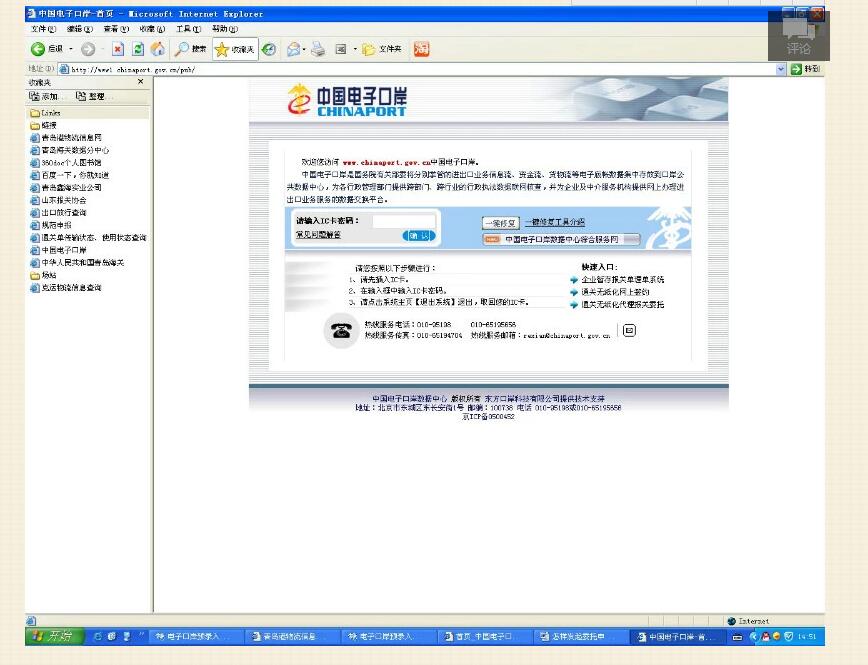The height and width of the screenshot is (665, 868).
Task: Open the 帮助 (Help) menu
Action: click(224, 29)
